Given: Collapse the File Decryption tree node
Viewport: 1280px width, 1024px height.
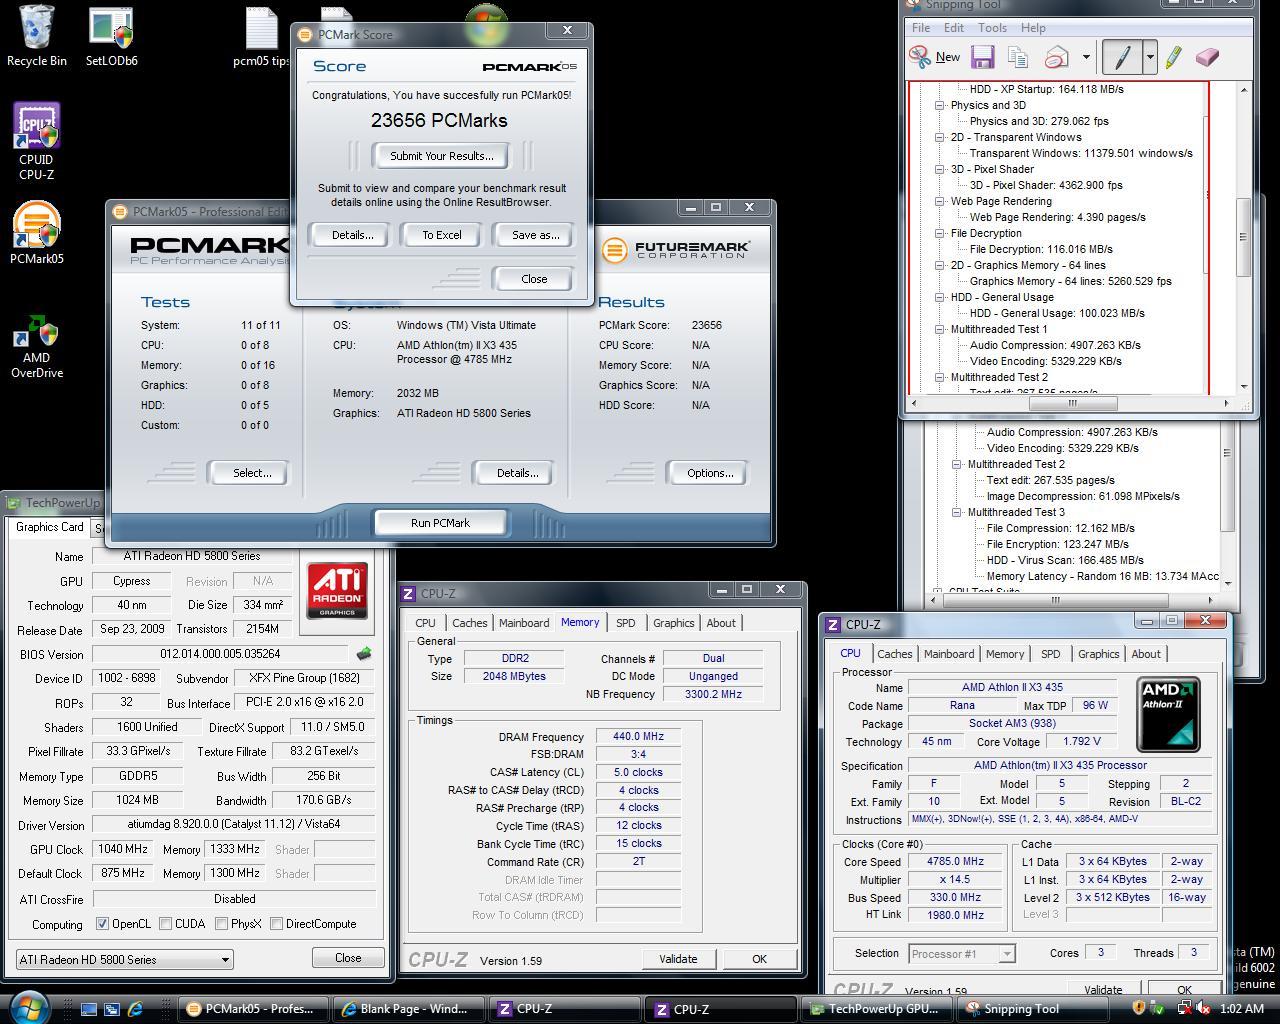Looking at the screenshot, I should [940, 233].
